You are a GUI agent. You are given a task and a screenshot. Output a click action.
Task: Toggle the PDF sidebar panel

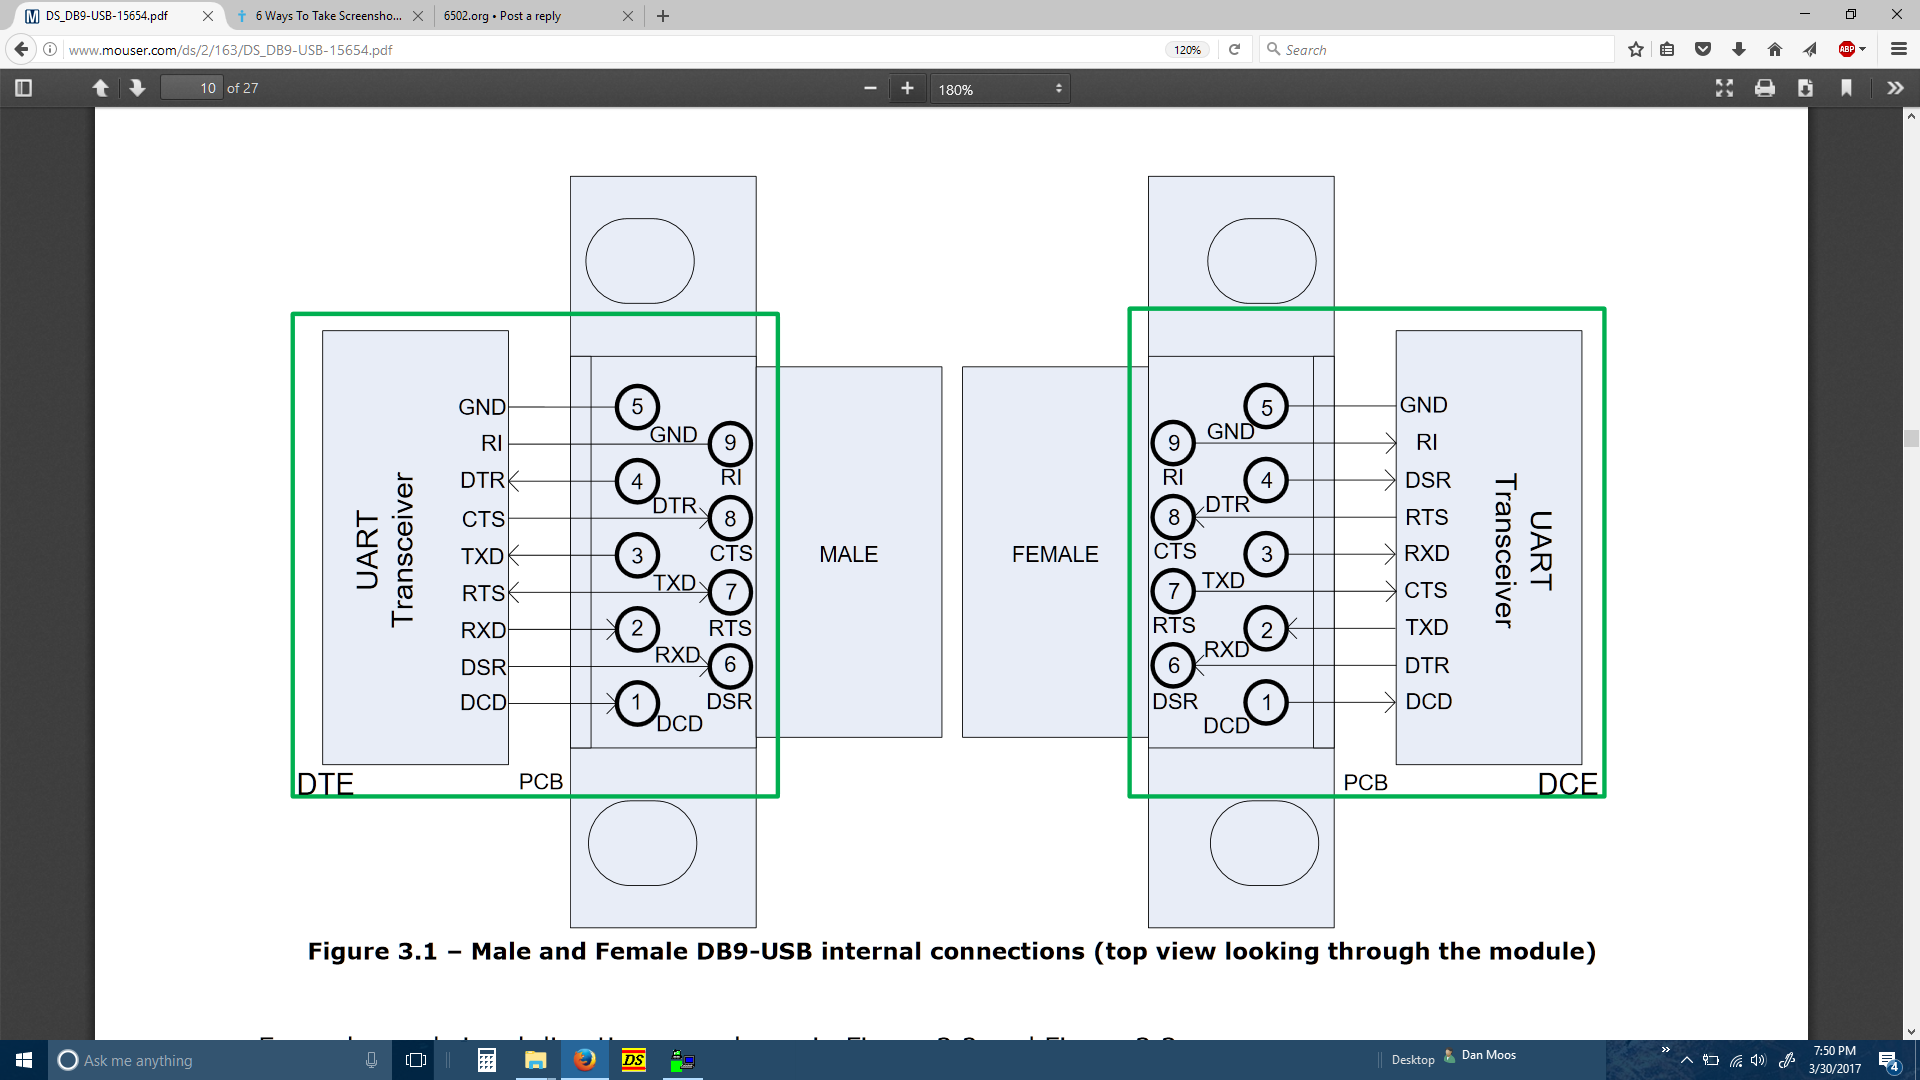pyautogui.click(x=24, y=88)
